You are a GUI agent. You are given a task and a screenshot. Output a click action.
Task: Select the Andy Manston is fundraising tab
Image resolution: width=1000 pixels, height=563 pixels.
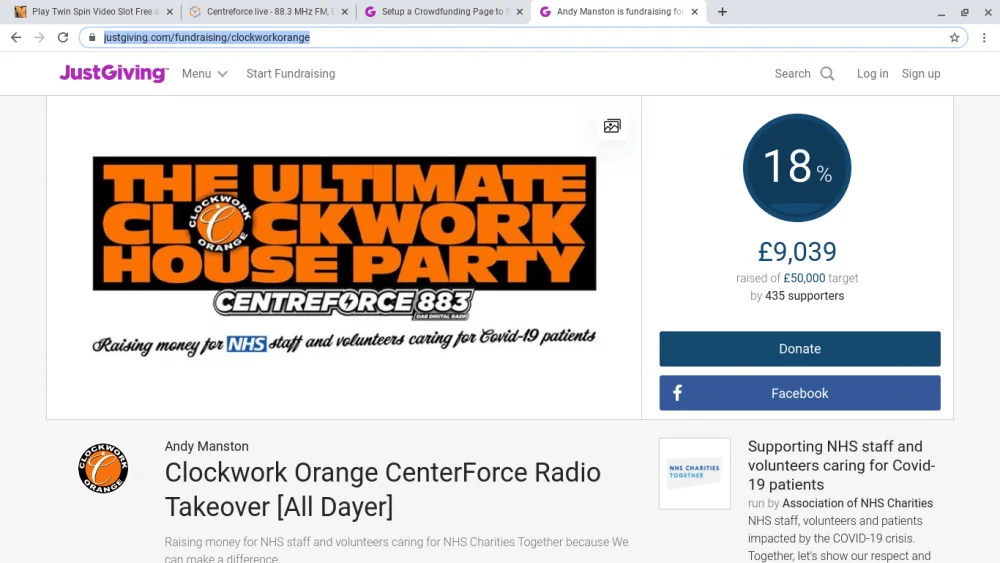(617, 11)
